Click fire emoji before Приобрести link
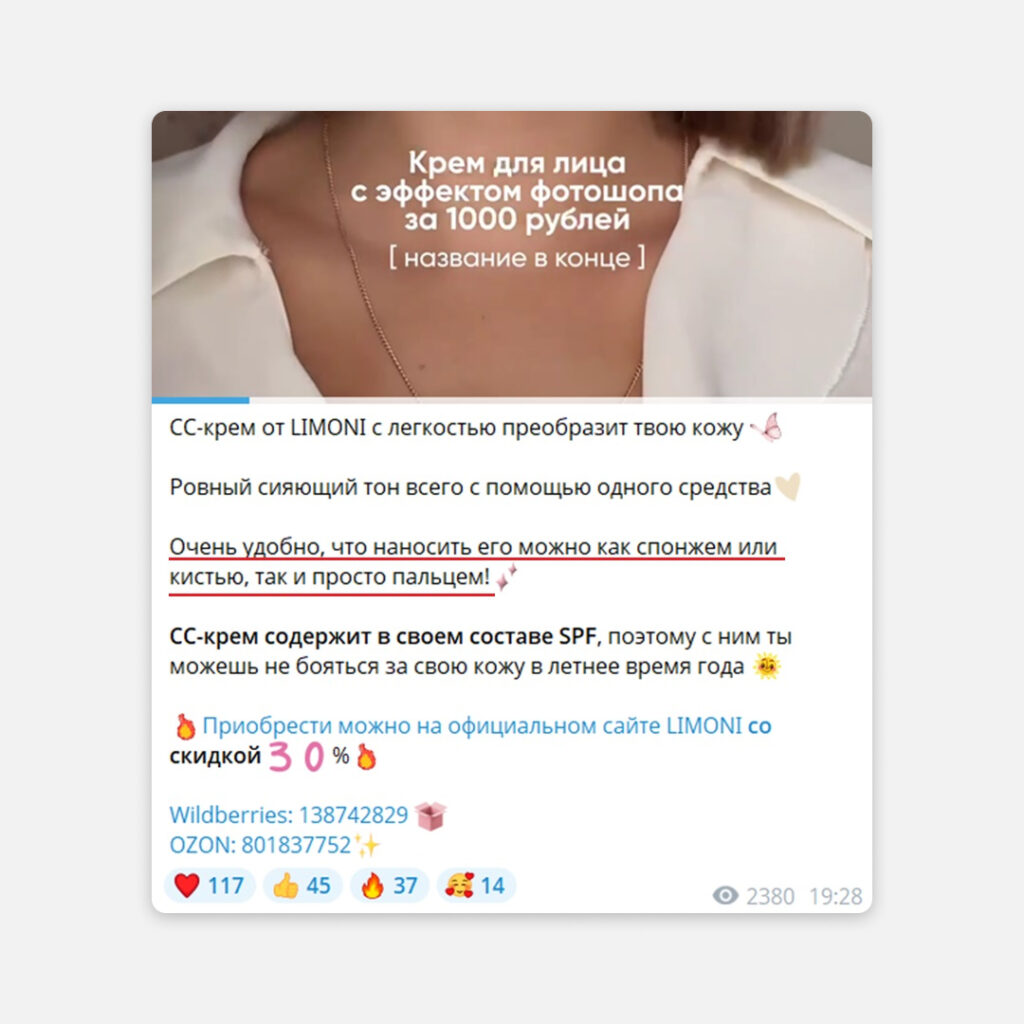The height and width of the screenshot is (1024, 1024). pos(185,726)
